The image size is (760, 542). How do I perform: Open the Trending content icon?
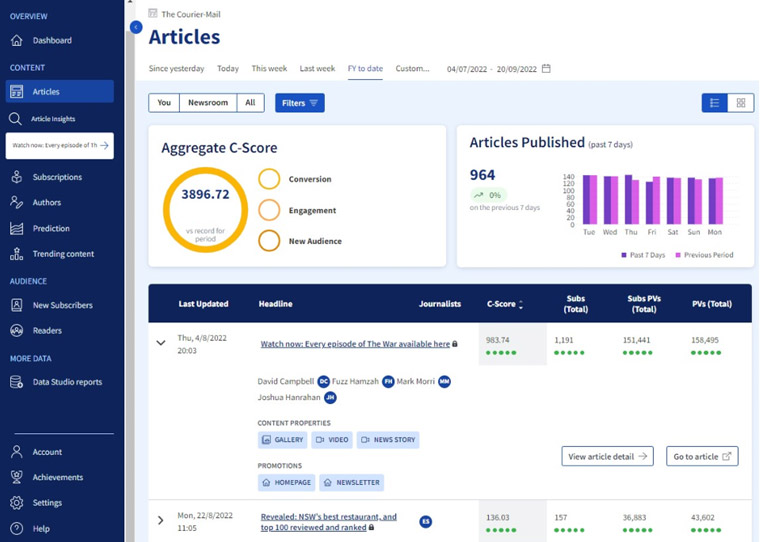point(16,254)
